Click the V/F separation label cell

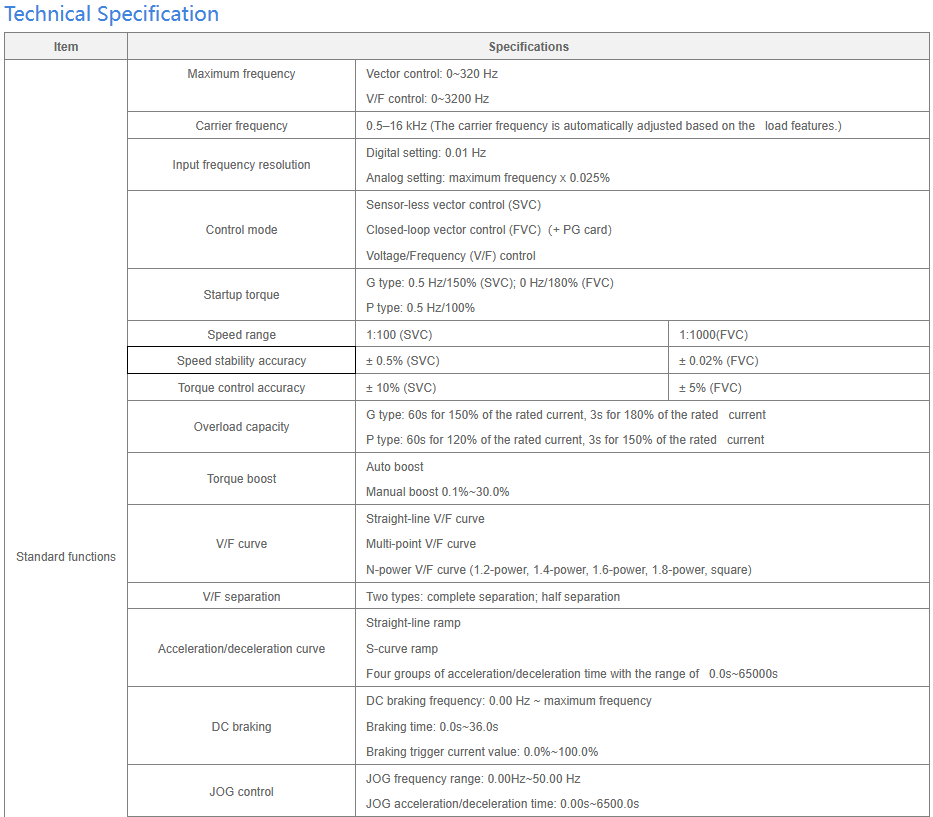coord(241,597)
